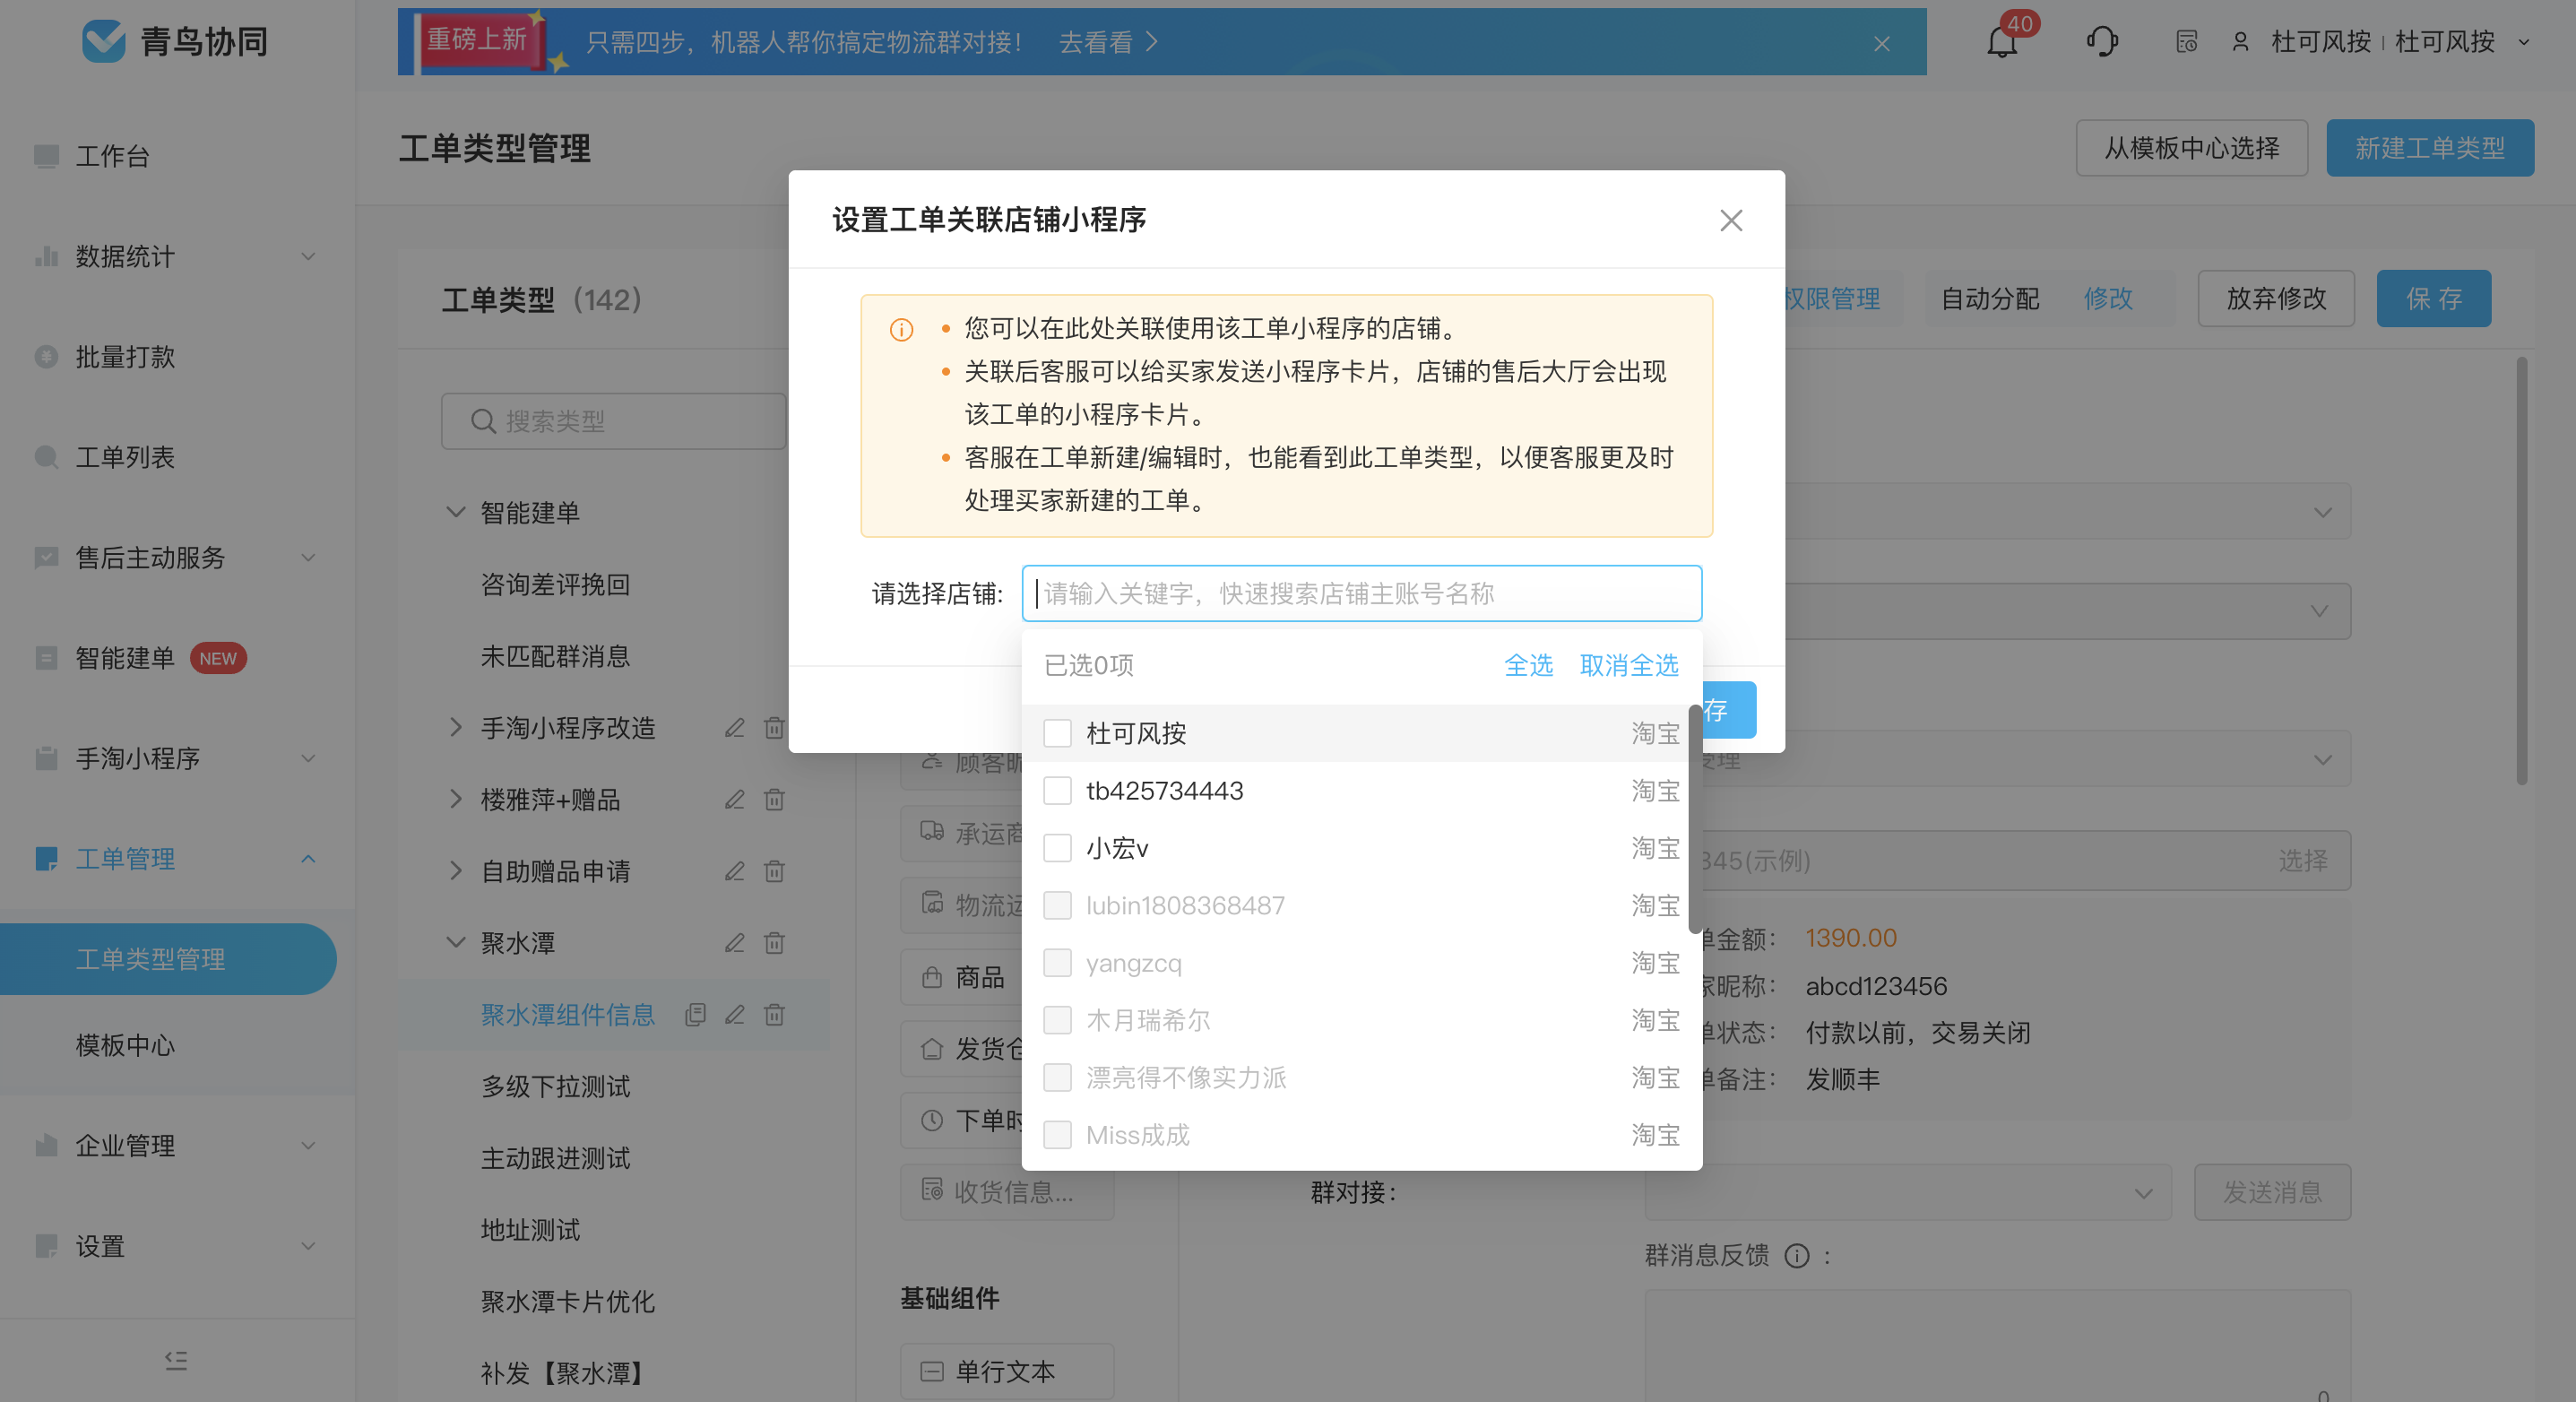This screenshot has width=2576, height=1402.
Task: Expand the 企业管理 sidebar menu
Action: (308, 1145)
